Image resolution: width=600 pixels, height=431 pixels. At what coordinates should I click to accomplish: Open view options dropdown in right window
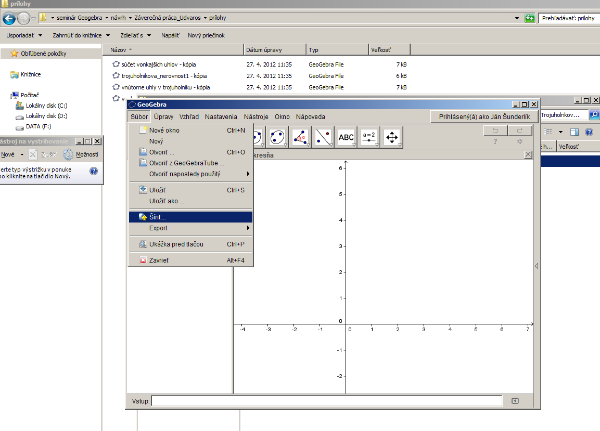[x=560, y=132]
